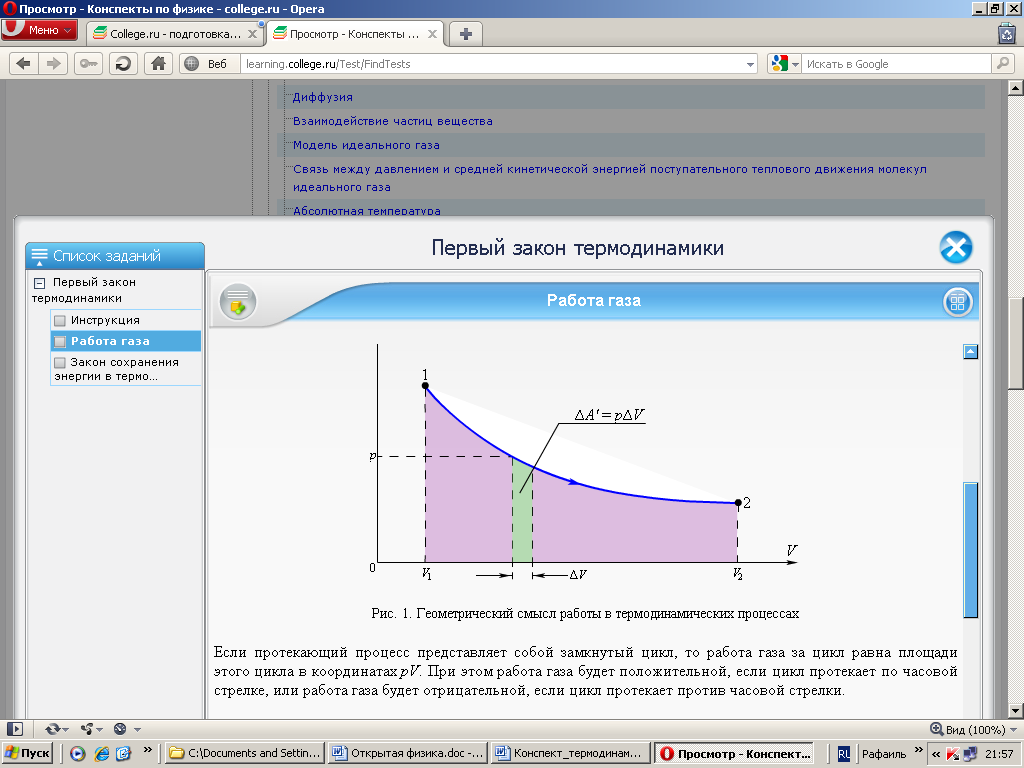Tick the Инструкция checkbox
The width and height of the screenshot is (1024, 768).
pos(60,321)
